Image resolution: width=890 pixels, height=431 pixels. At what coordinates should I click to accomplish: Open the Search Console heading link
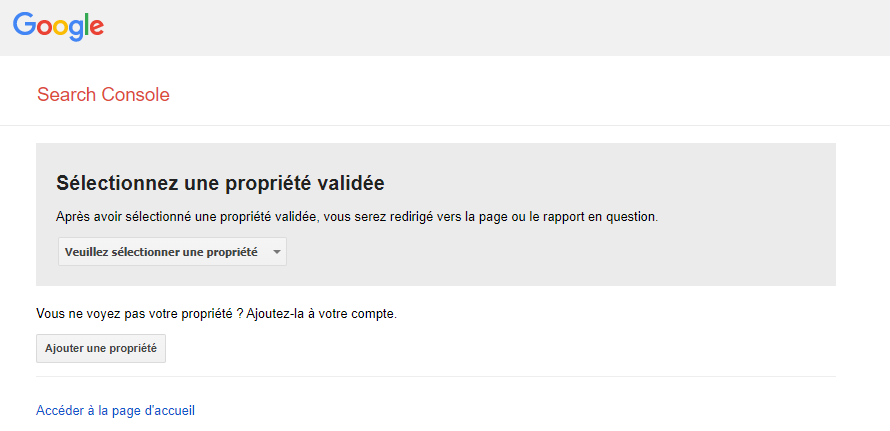pyautogui.click(x=103, y=95)
